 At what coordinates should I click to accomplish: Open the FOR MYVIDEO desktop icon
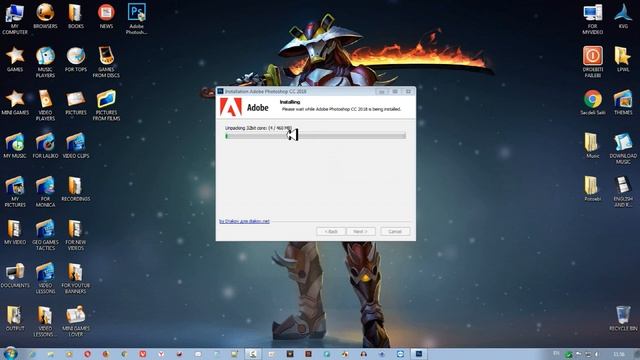pyautogui.click(x=593, y=19)
